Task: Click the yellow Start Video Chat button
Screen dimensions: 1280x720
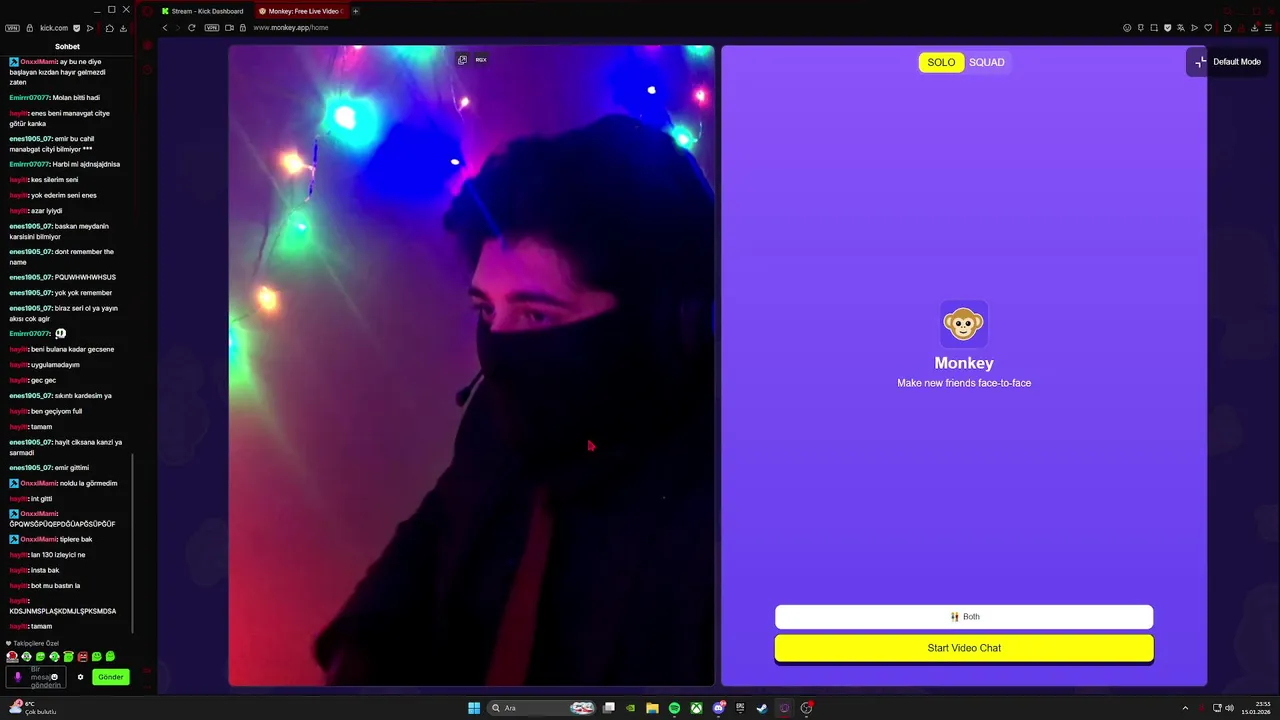Action: coord(964,648)
